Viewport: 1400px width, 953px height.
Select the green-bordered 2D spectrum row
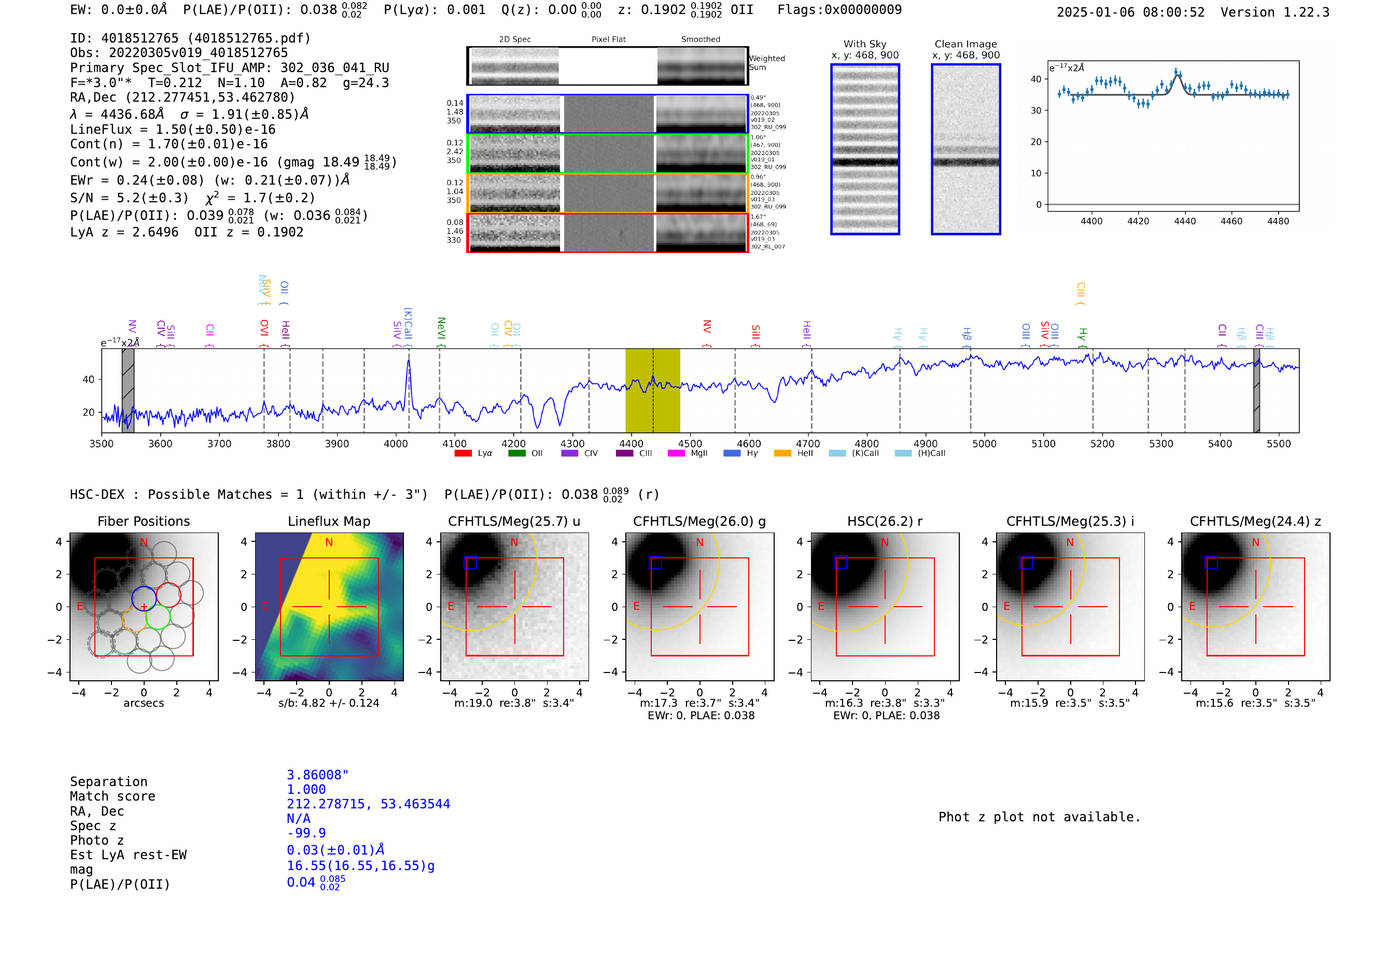click(607, 154)
